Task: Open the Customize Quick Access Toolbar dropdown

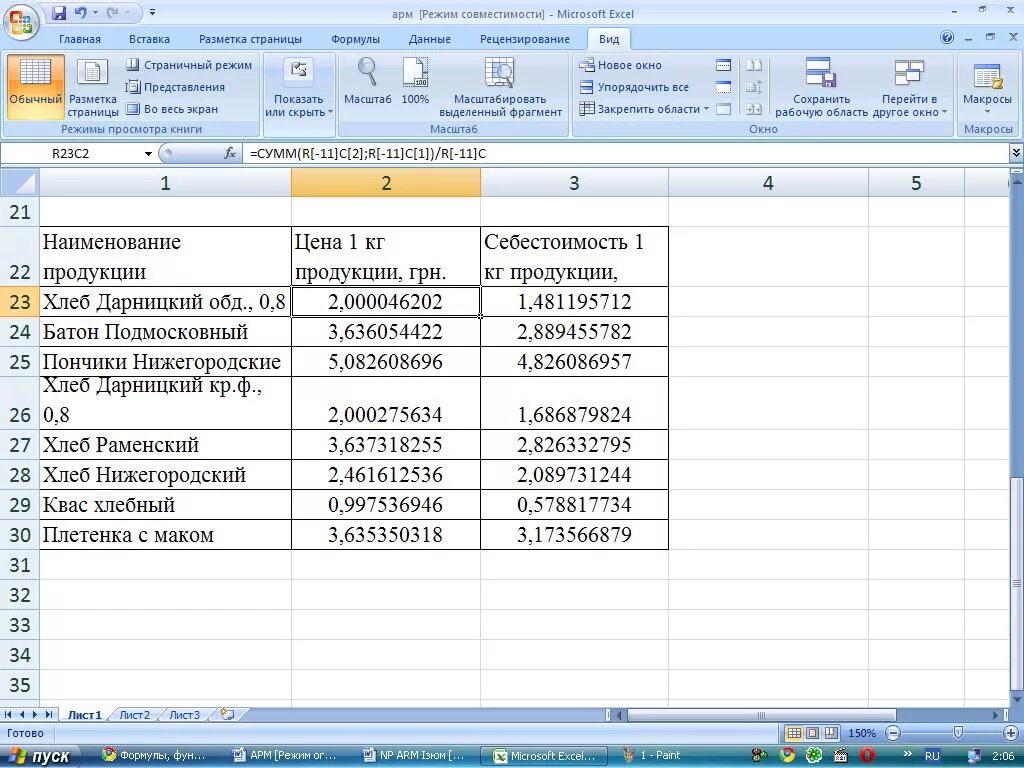Action: pos(152,12)
